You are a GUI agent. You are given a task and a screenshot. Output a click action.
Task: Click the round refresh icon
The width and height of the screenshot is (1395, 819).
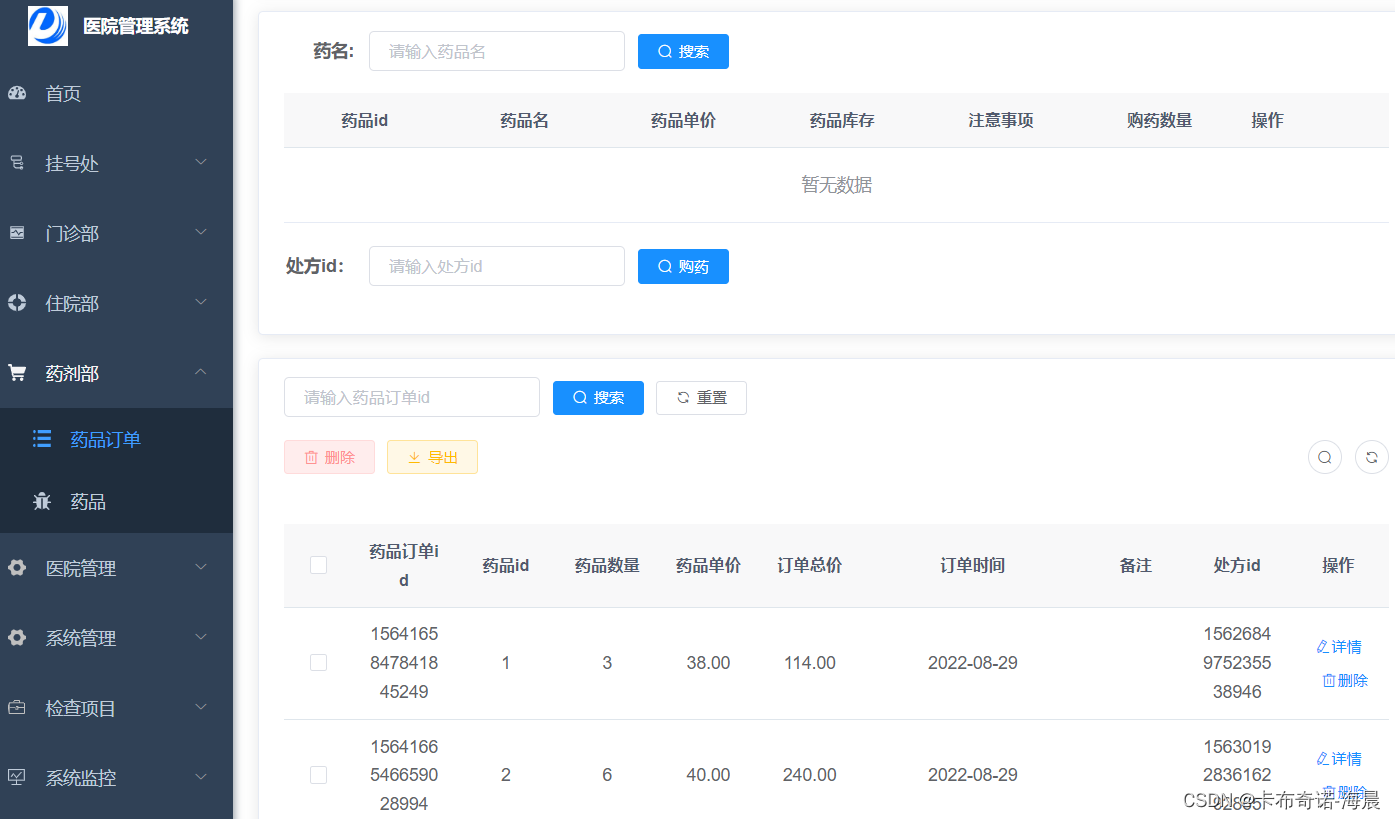1372,457
